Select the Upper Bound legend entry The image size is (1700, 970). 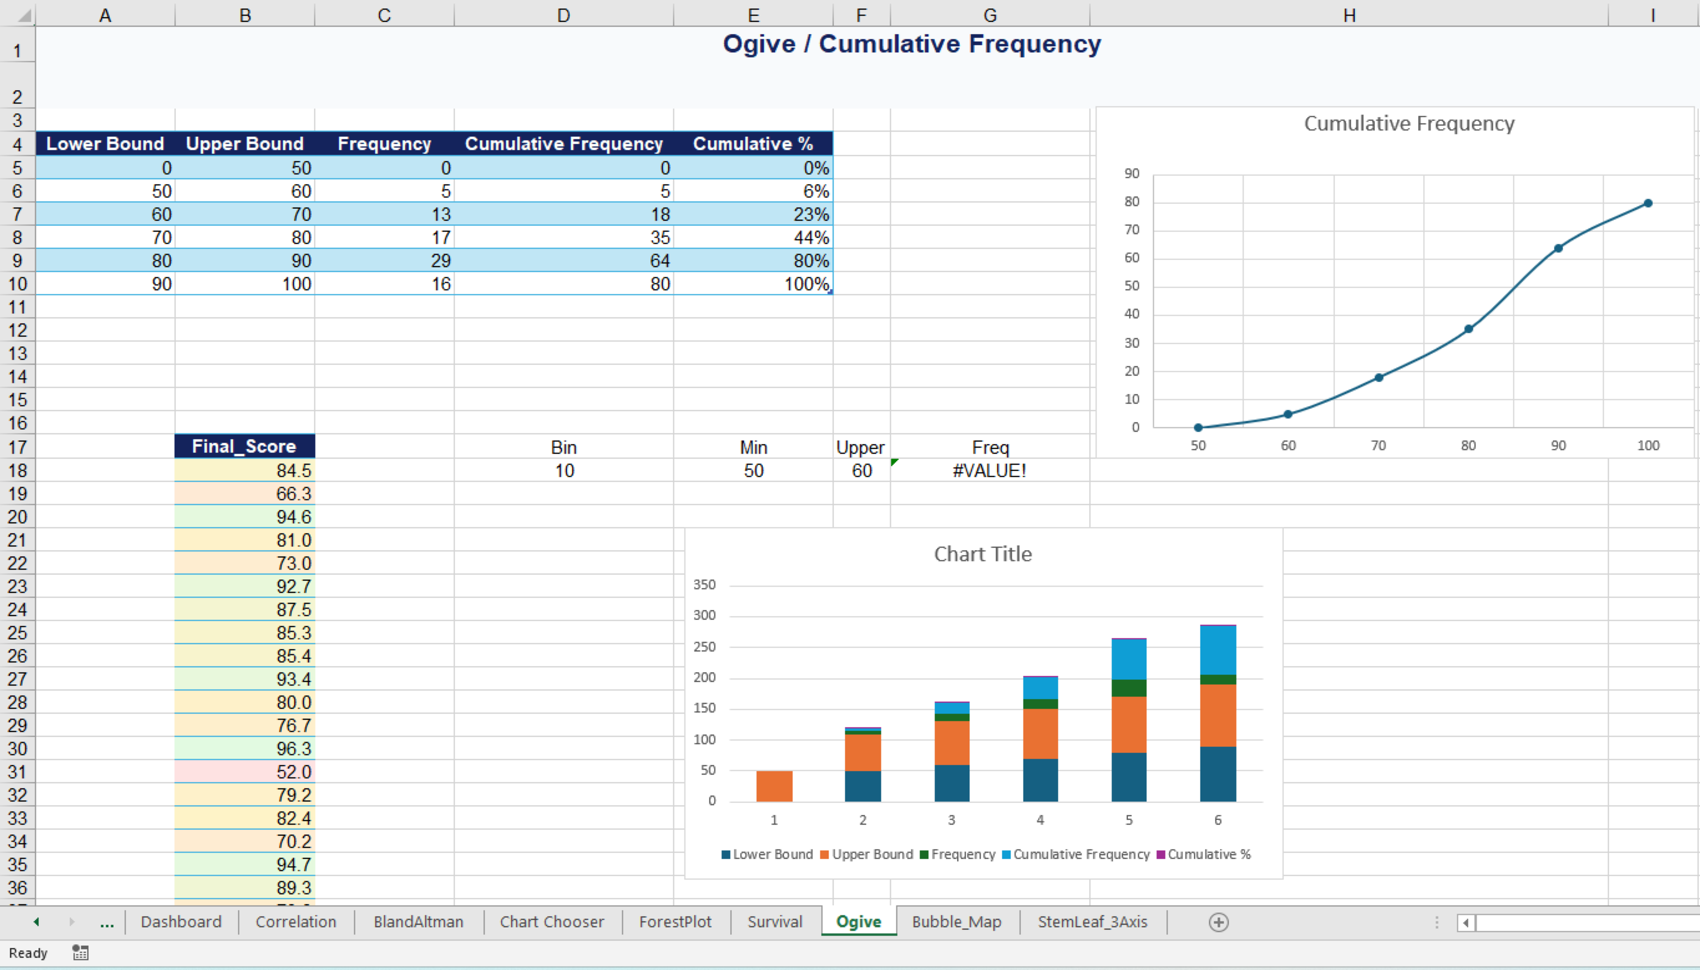pyautogui.click(x=866, y=855)
